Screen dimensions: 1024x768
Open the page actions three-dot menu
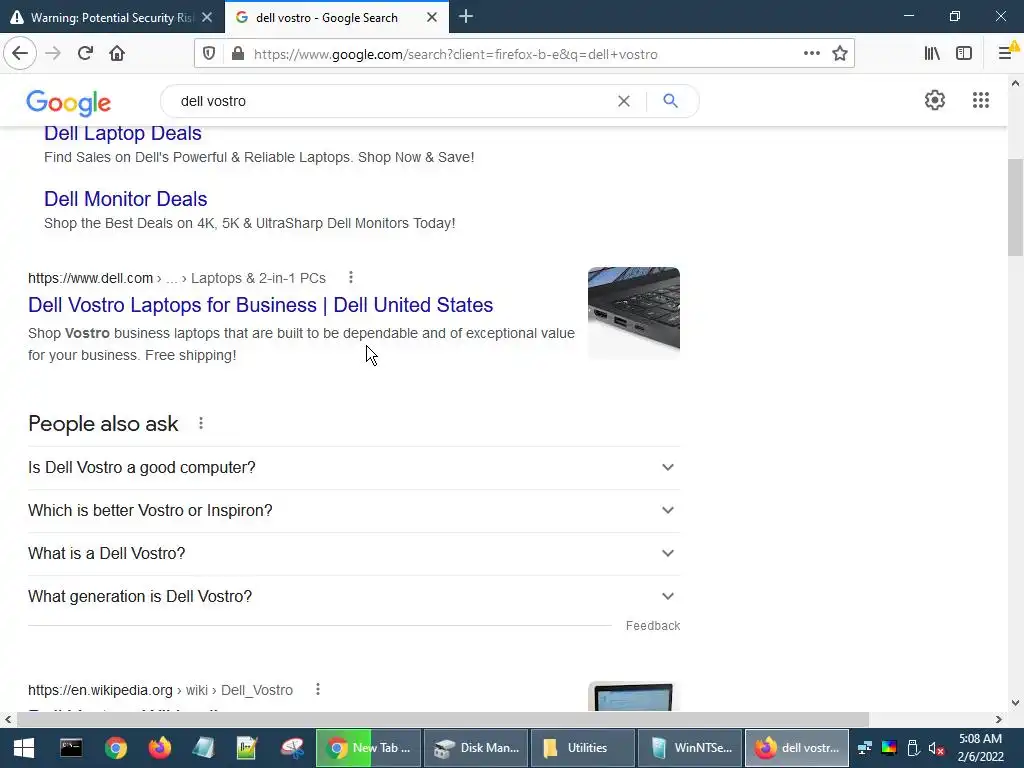812,54
